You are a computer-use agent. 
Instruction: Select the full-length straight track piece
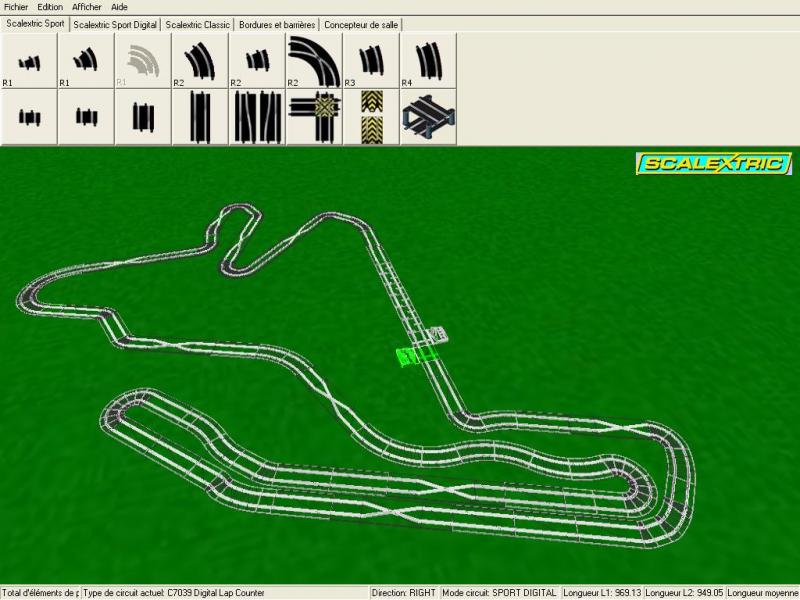[x=200, y=117]
